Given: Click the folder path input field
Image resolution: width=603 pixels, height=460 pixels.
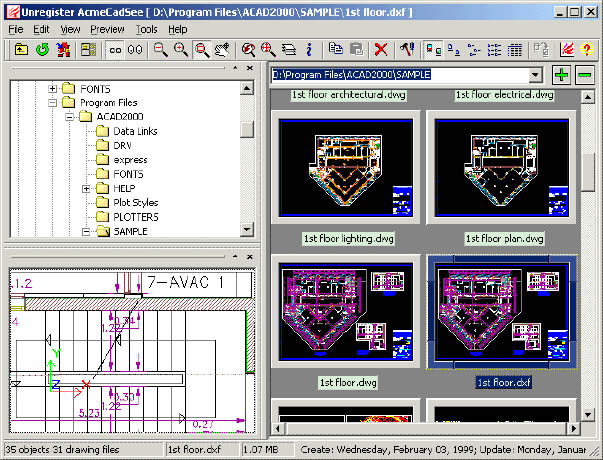Looking at the screenshot, I should pyautogui.click(x=407, y=75).
